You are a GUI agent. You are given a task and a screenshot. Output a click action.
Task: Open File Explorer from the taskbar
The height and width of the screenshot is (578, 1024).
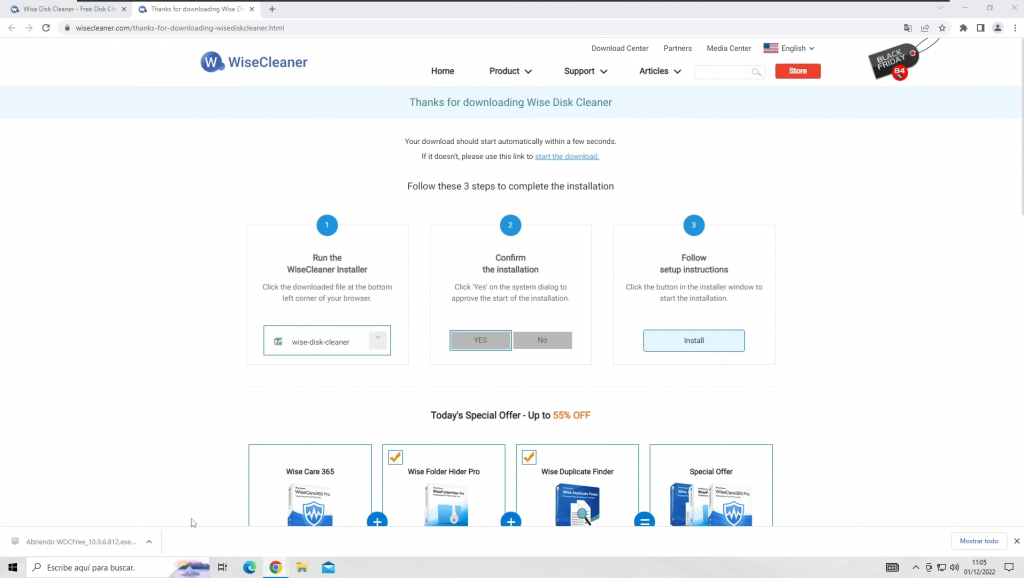point(301,567)
